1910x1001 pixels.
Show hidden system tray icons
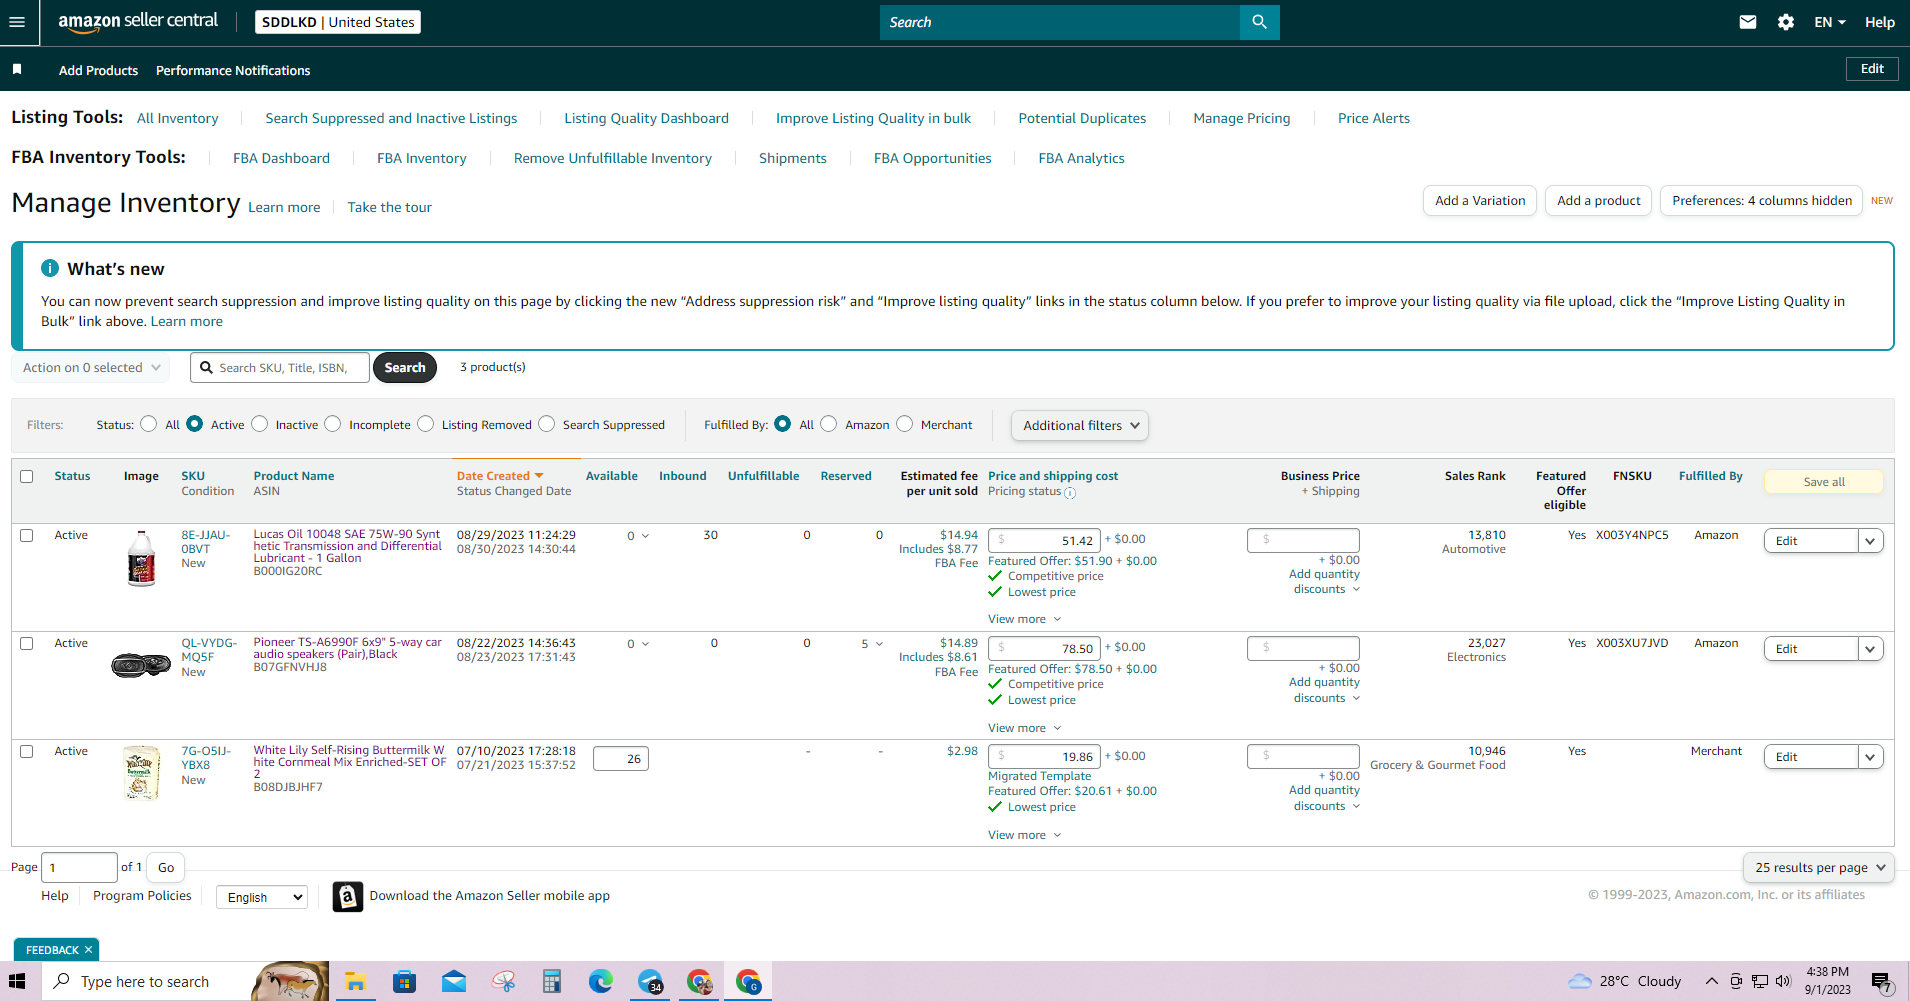point(1712,981)
